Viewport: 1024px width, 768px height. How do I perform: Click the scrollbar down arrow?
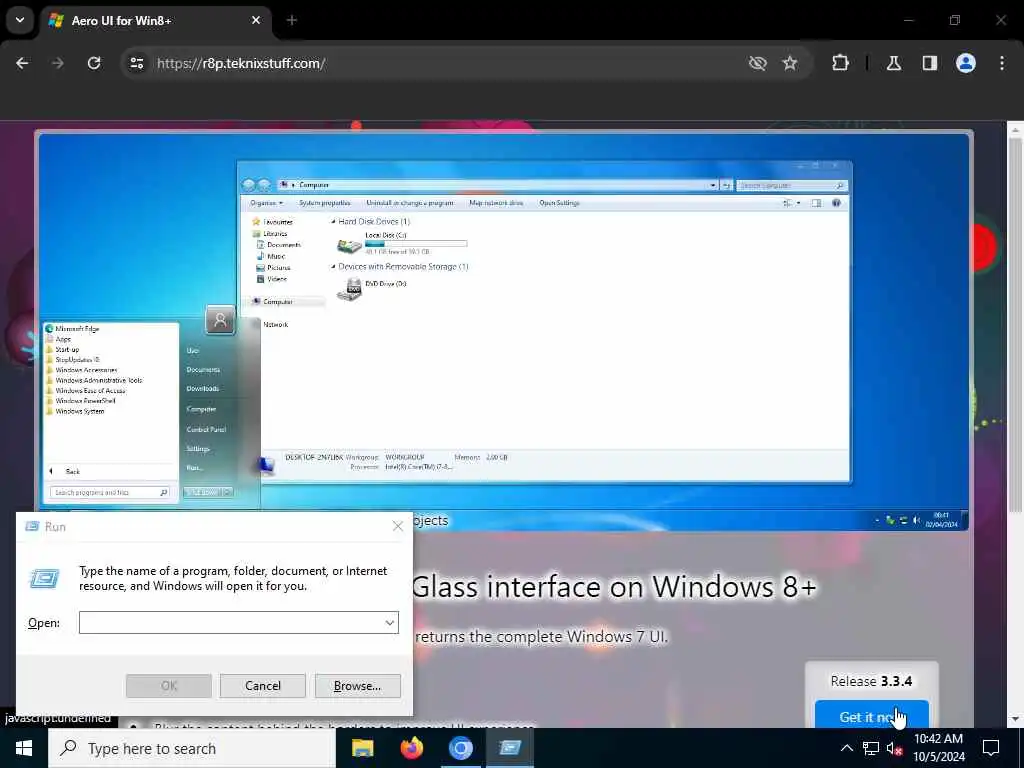coord(1015,720)
